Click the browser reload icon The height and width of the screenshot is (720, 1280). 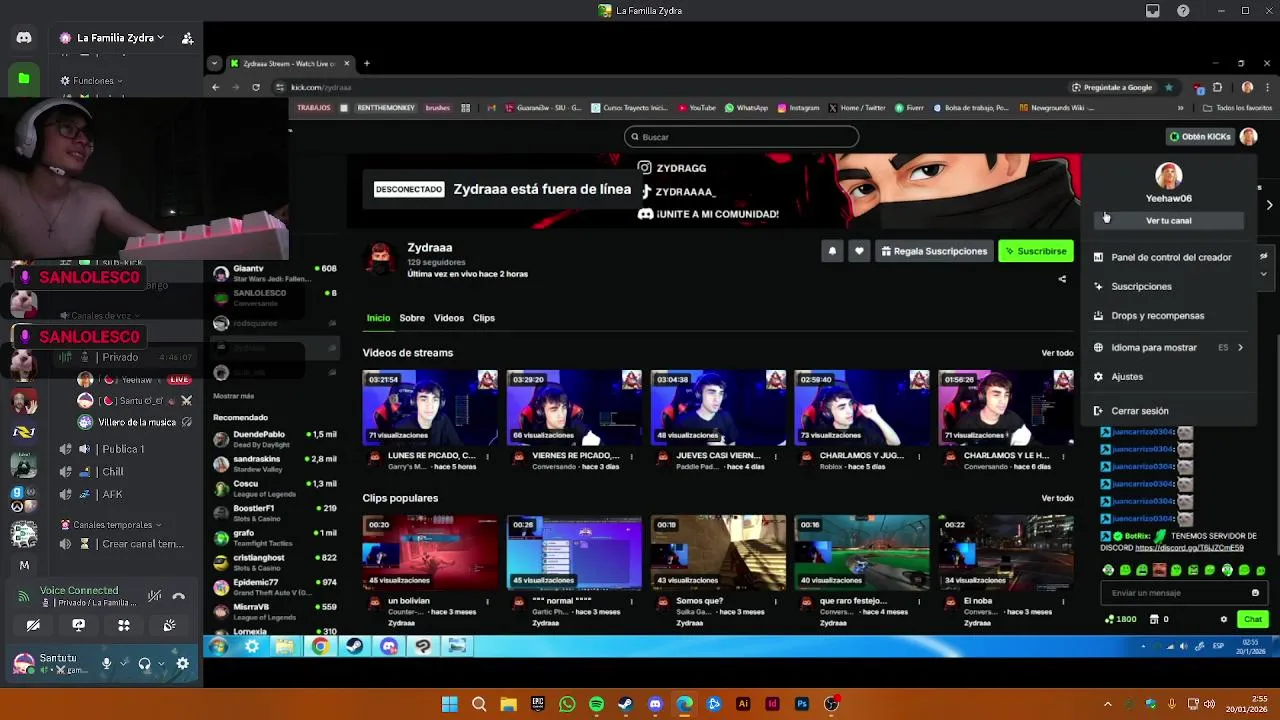[x=256, y=87]
